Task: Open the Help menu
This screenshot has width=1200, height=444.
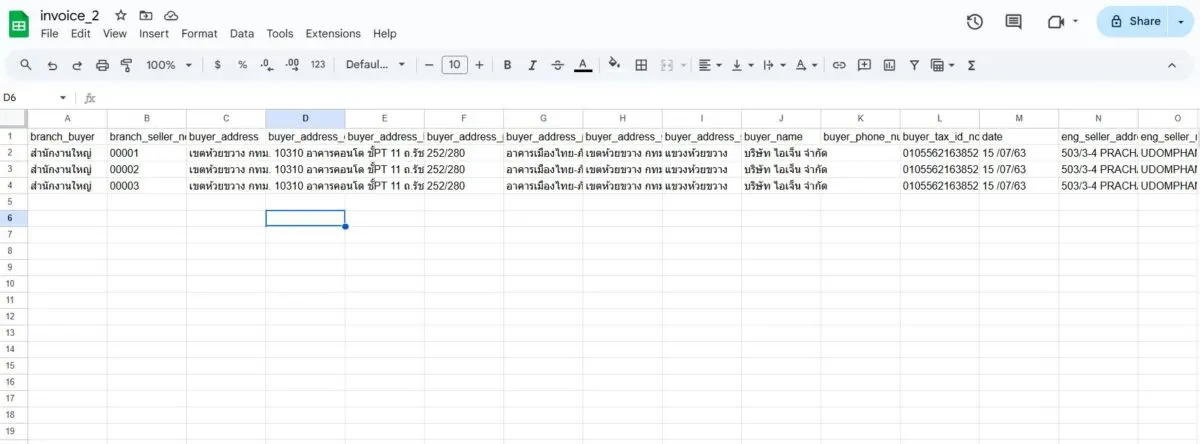Action: point(385,33)
